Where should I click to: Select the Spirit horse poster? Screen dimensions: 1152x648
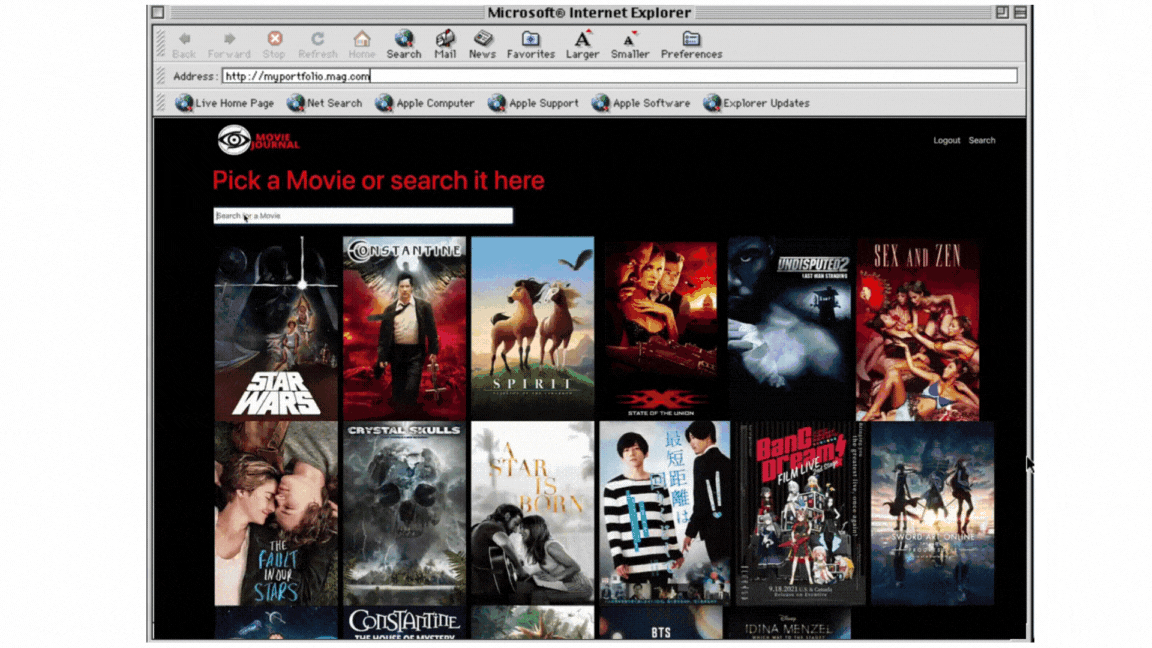(x=533, y=328)
